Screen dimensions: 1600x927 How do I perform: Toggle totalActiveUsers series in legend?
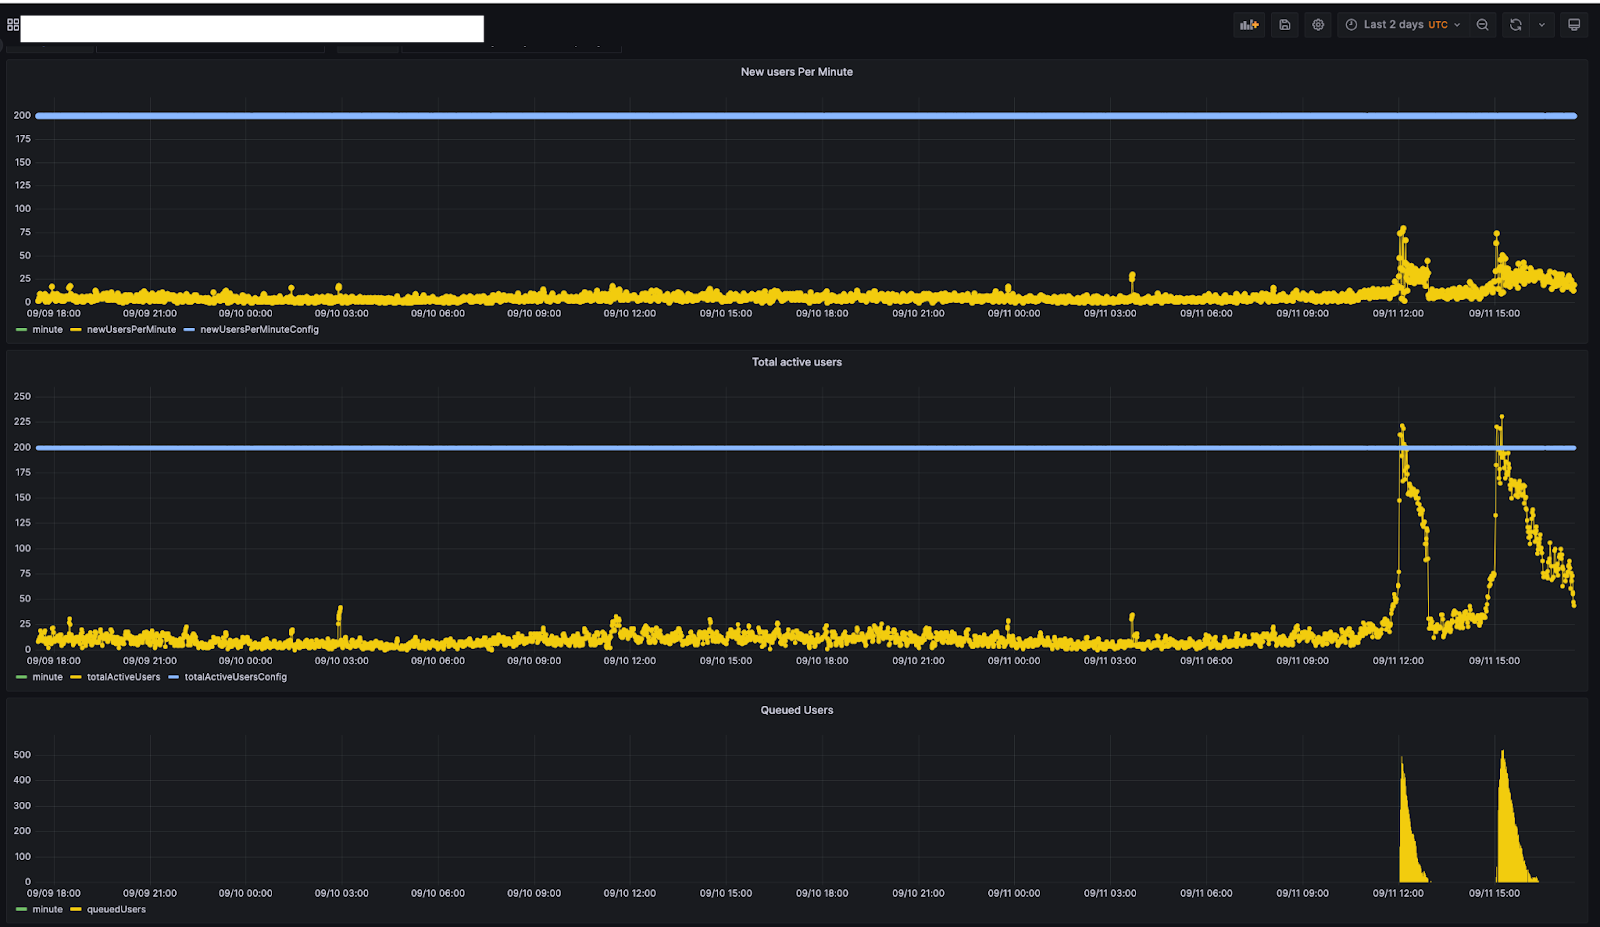pos(123,677)
